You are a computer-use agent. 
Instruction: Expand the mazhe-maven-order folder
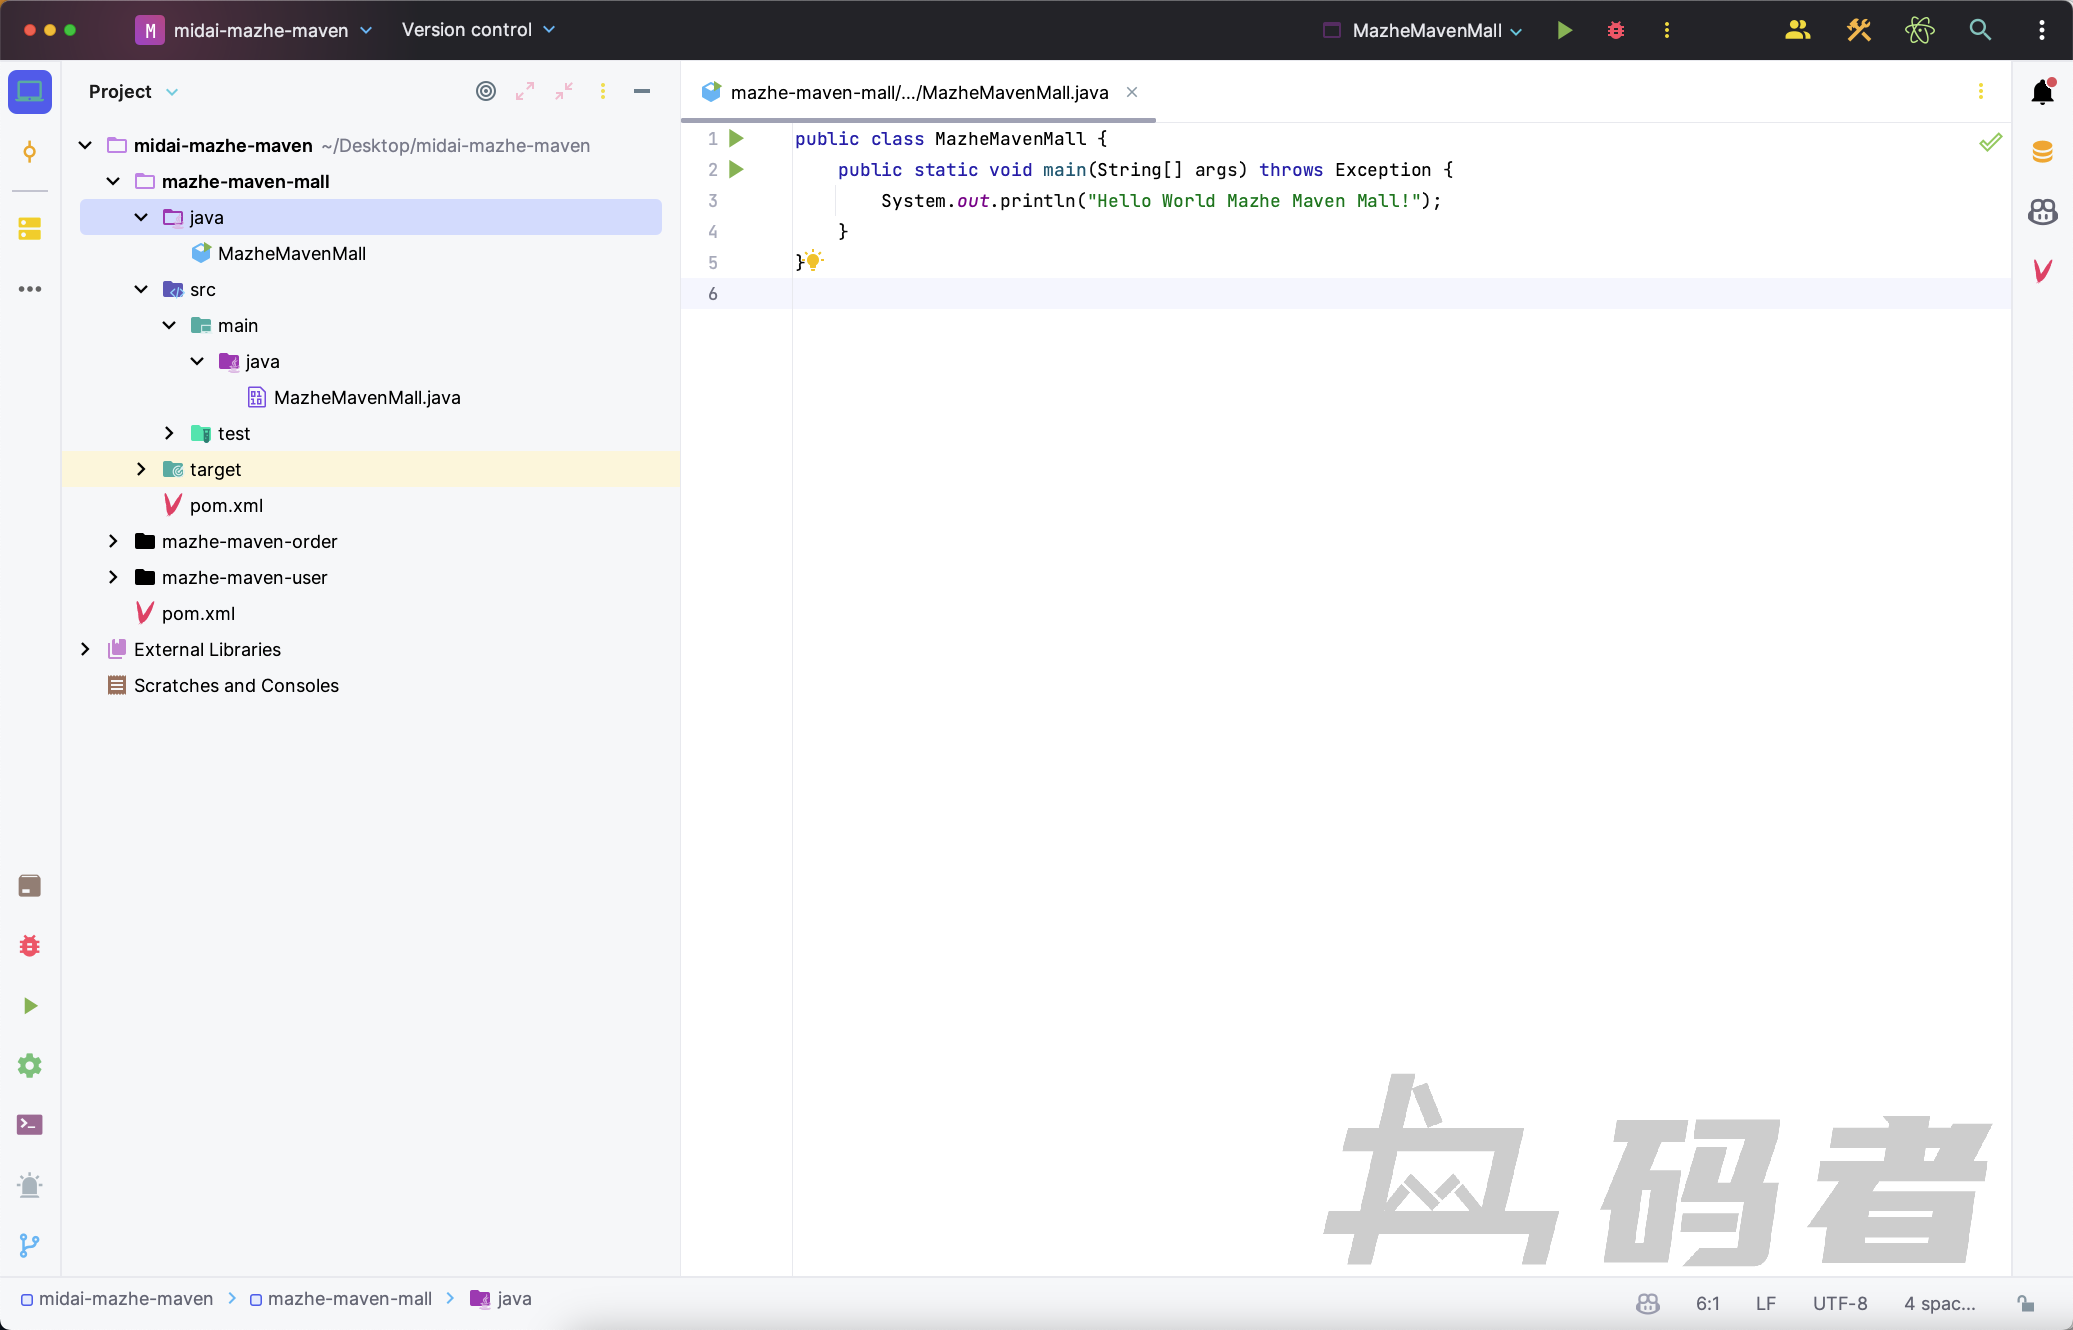point(113,541)
